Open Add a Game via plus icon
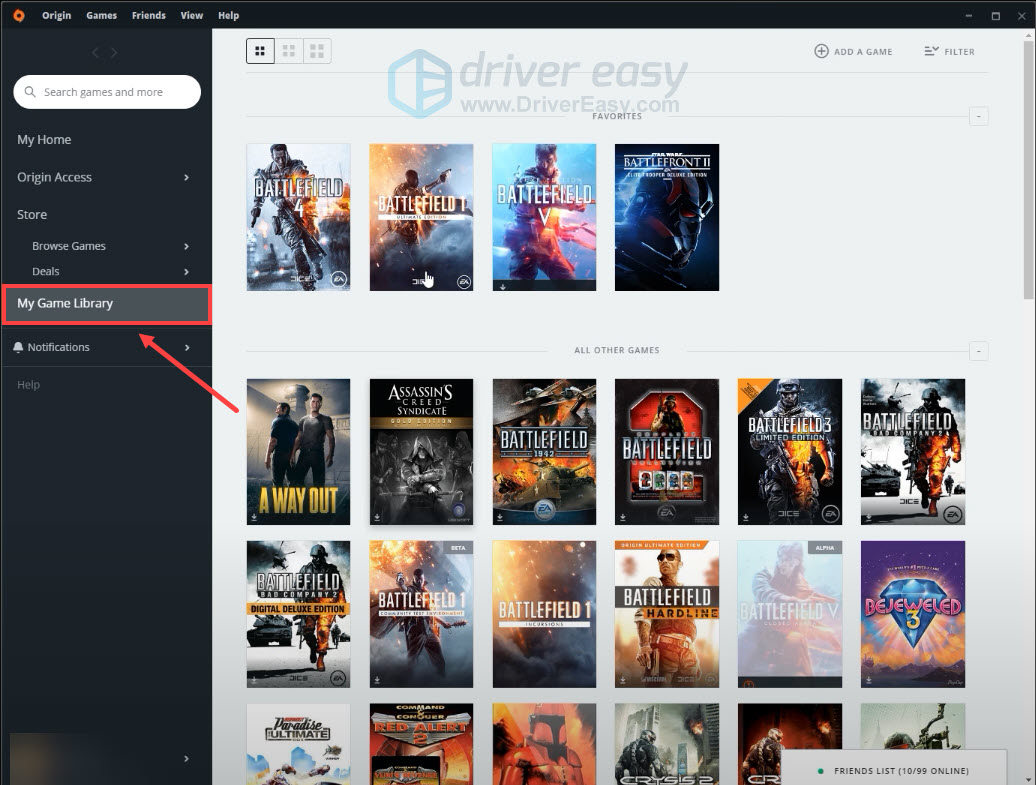Viewport: 1036px width, 785px height. tap(822, 51)
